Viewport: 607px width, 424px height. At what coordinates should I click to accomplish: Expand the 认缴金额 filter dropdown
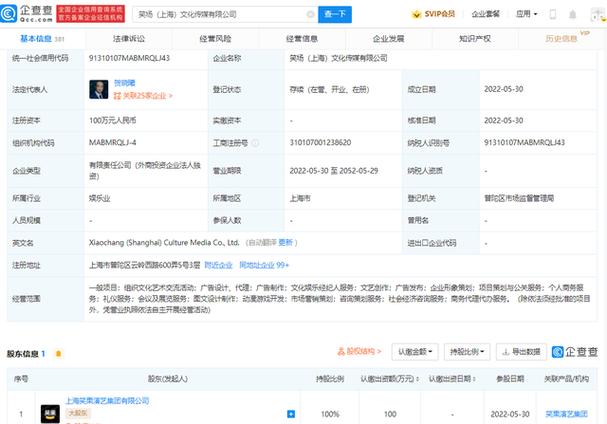[x=415, y=352]
